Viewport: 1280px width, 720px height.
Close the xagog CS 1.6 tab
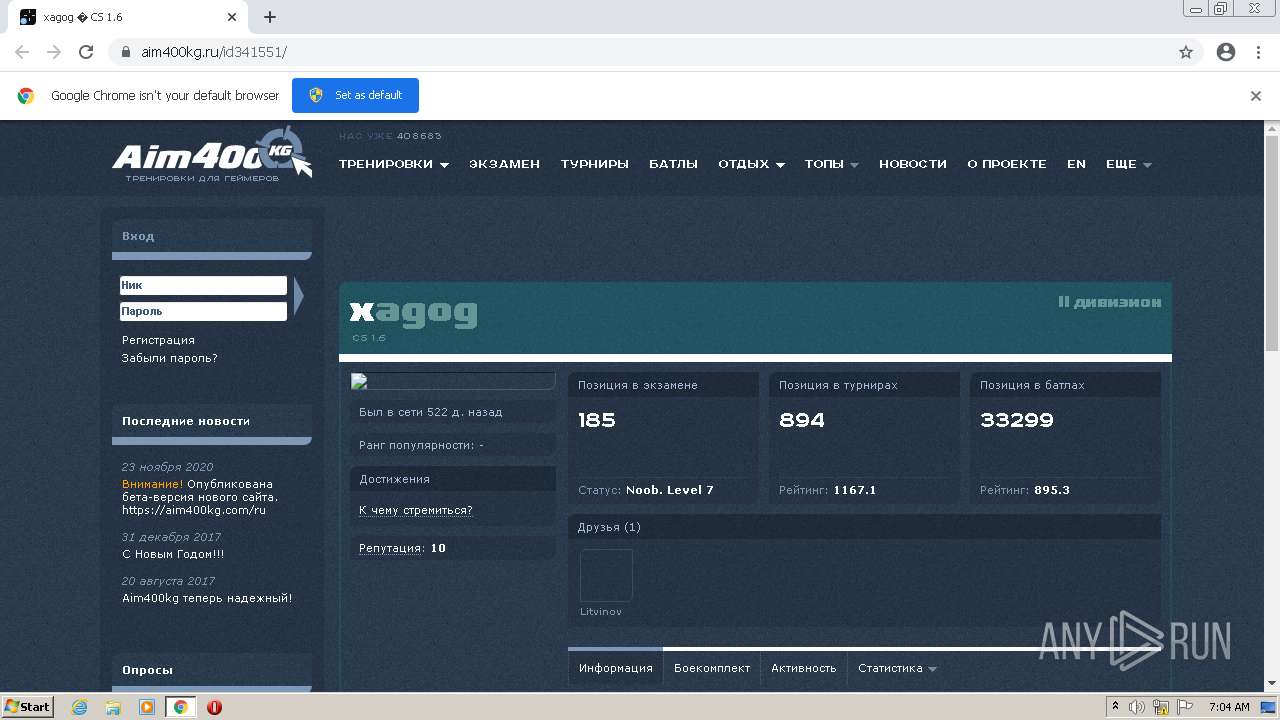[233, 17]
